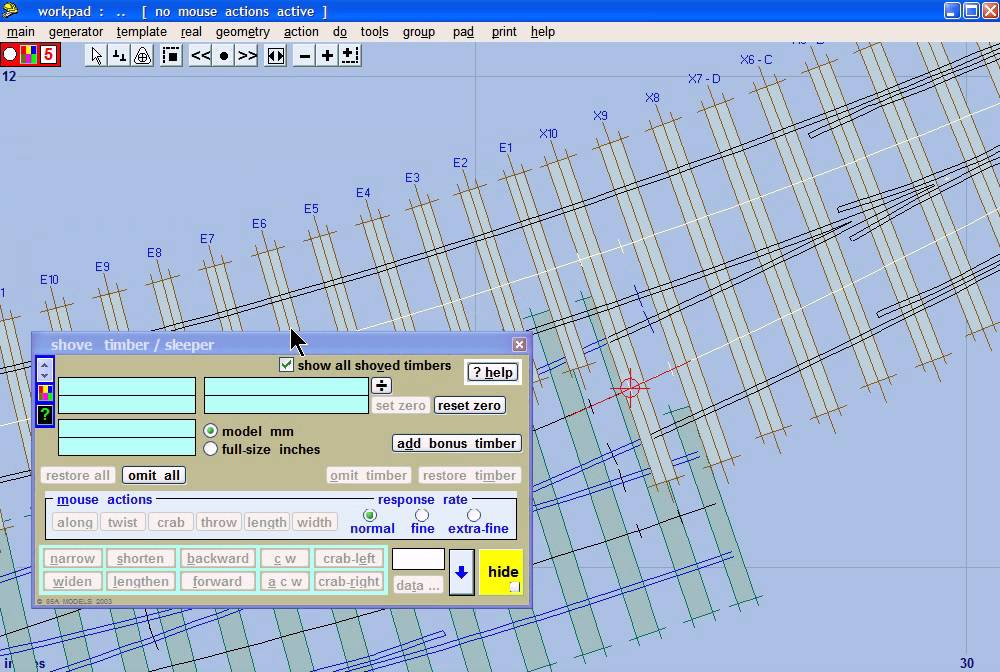Click the white circle icon in red toolbar box
1000x672 pixels.
pyautogui.click(x=10, y=55)
